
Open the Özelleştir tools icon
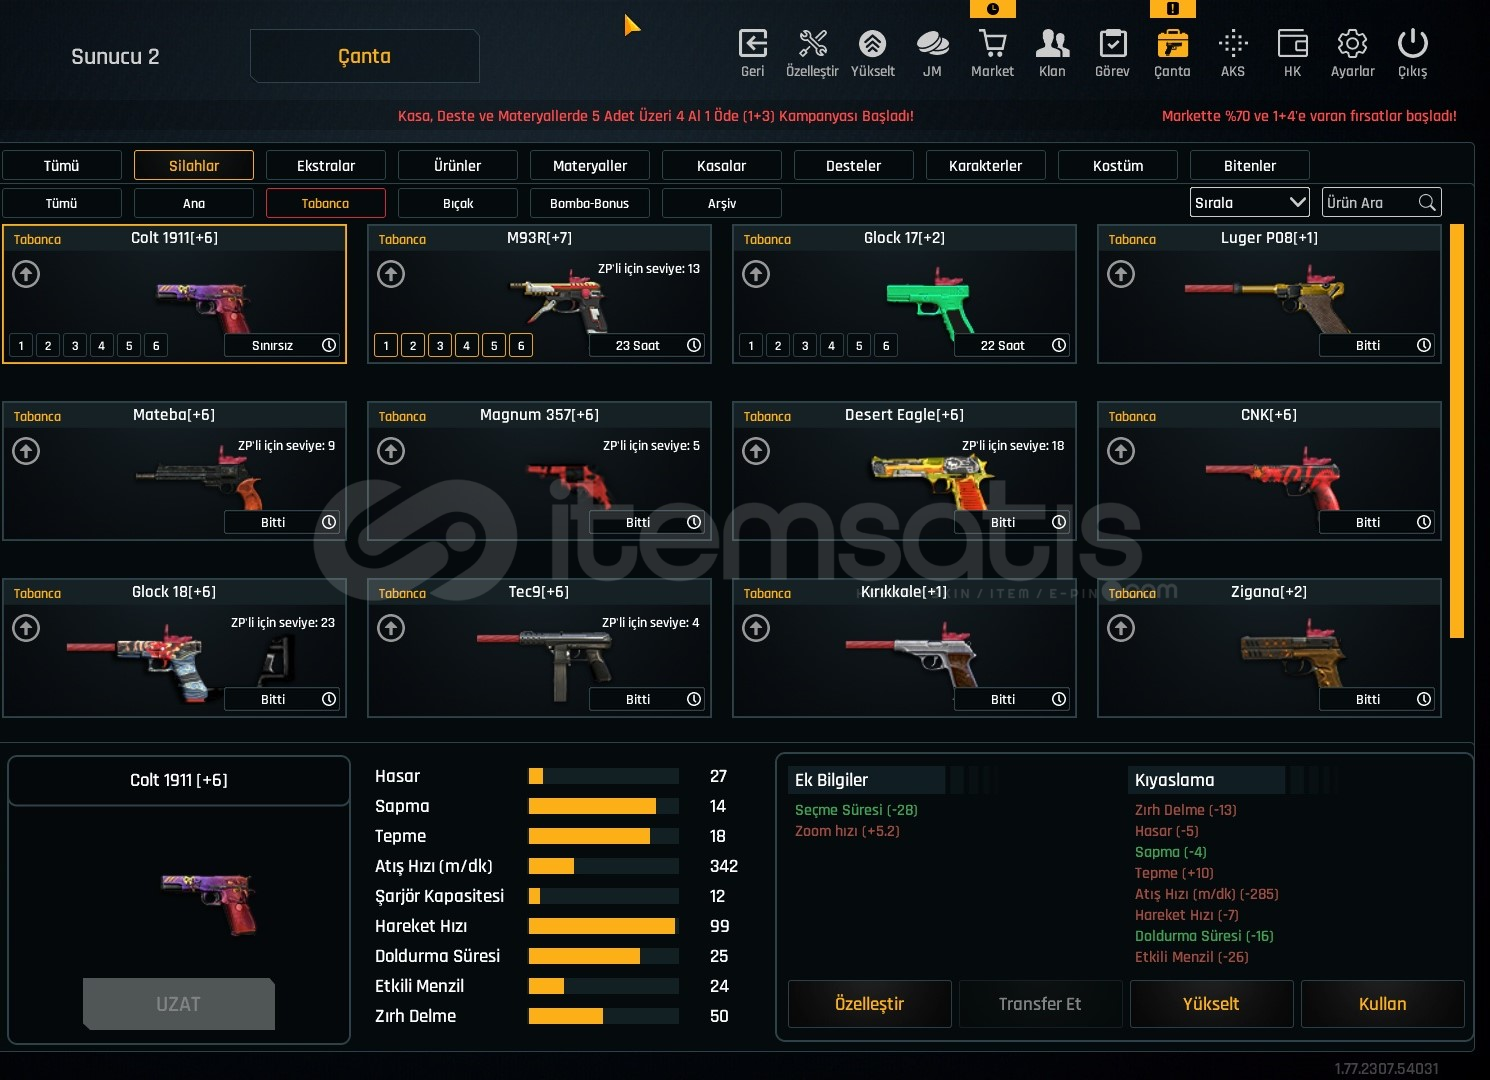click(x=812, y=44)
